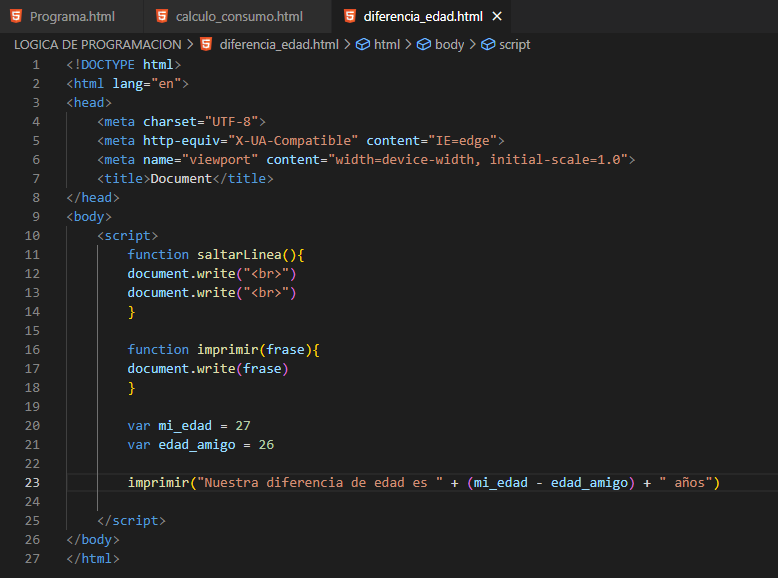Click document.write("<br>") on line 13
Viewport: 778px width, 578px height.
(x=212, y=293)
